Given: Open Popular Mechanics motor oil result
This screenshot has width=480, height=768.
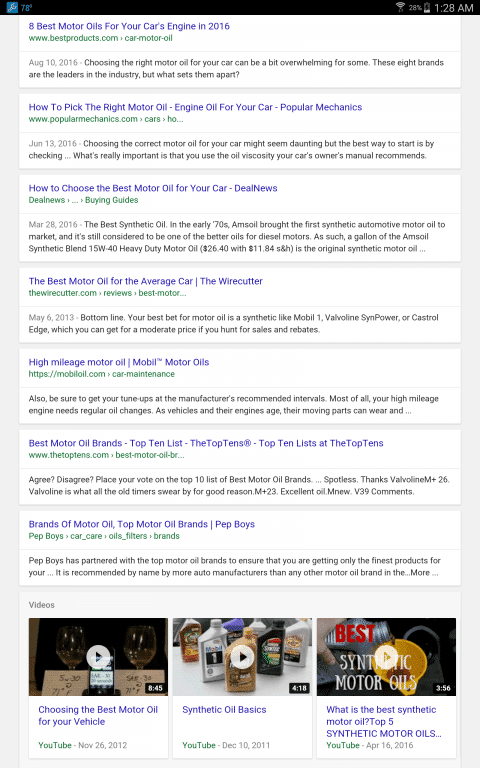Looking at the screenshot, I should pos(195,107).
